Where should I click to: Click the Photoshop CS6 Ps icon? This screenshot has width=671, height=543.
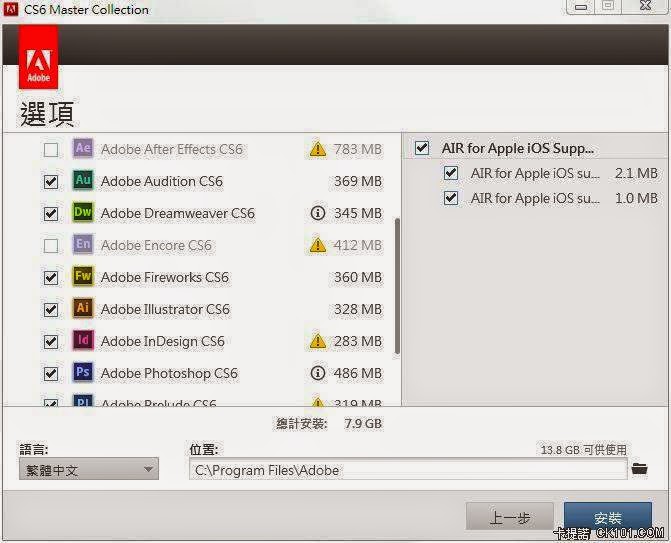coord(83,372)
